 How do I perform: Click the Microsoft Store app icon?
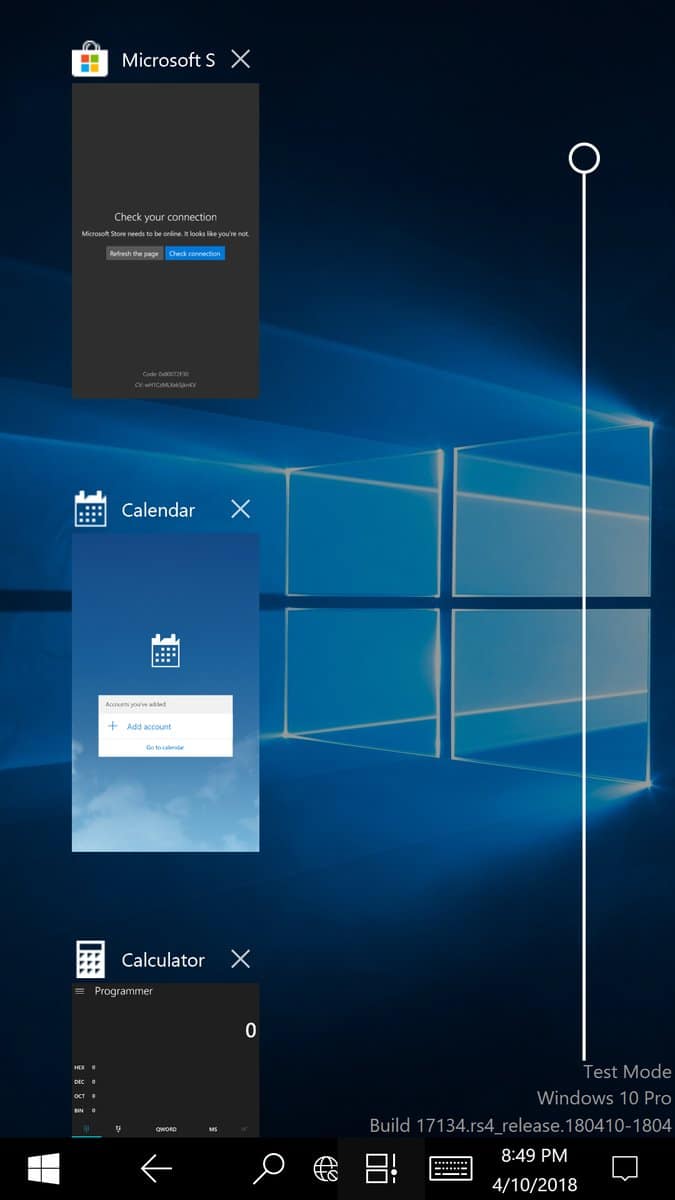pos(90,60)
